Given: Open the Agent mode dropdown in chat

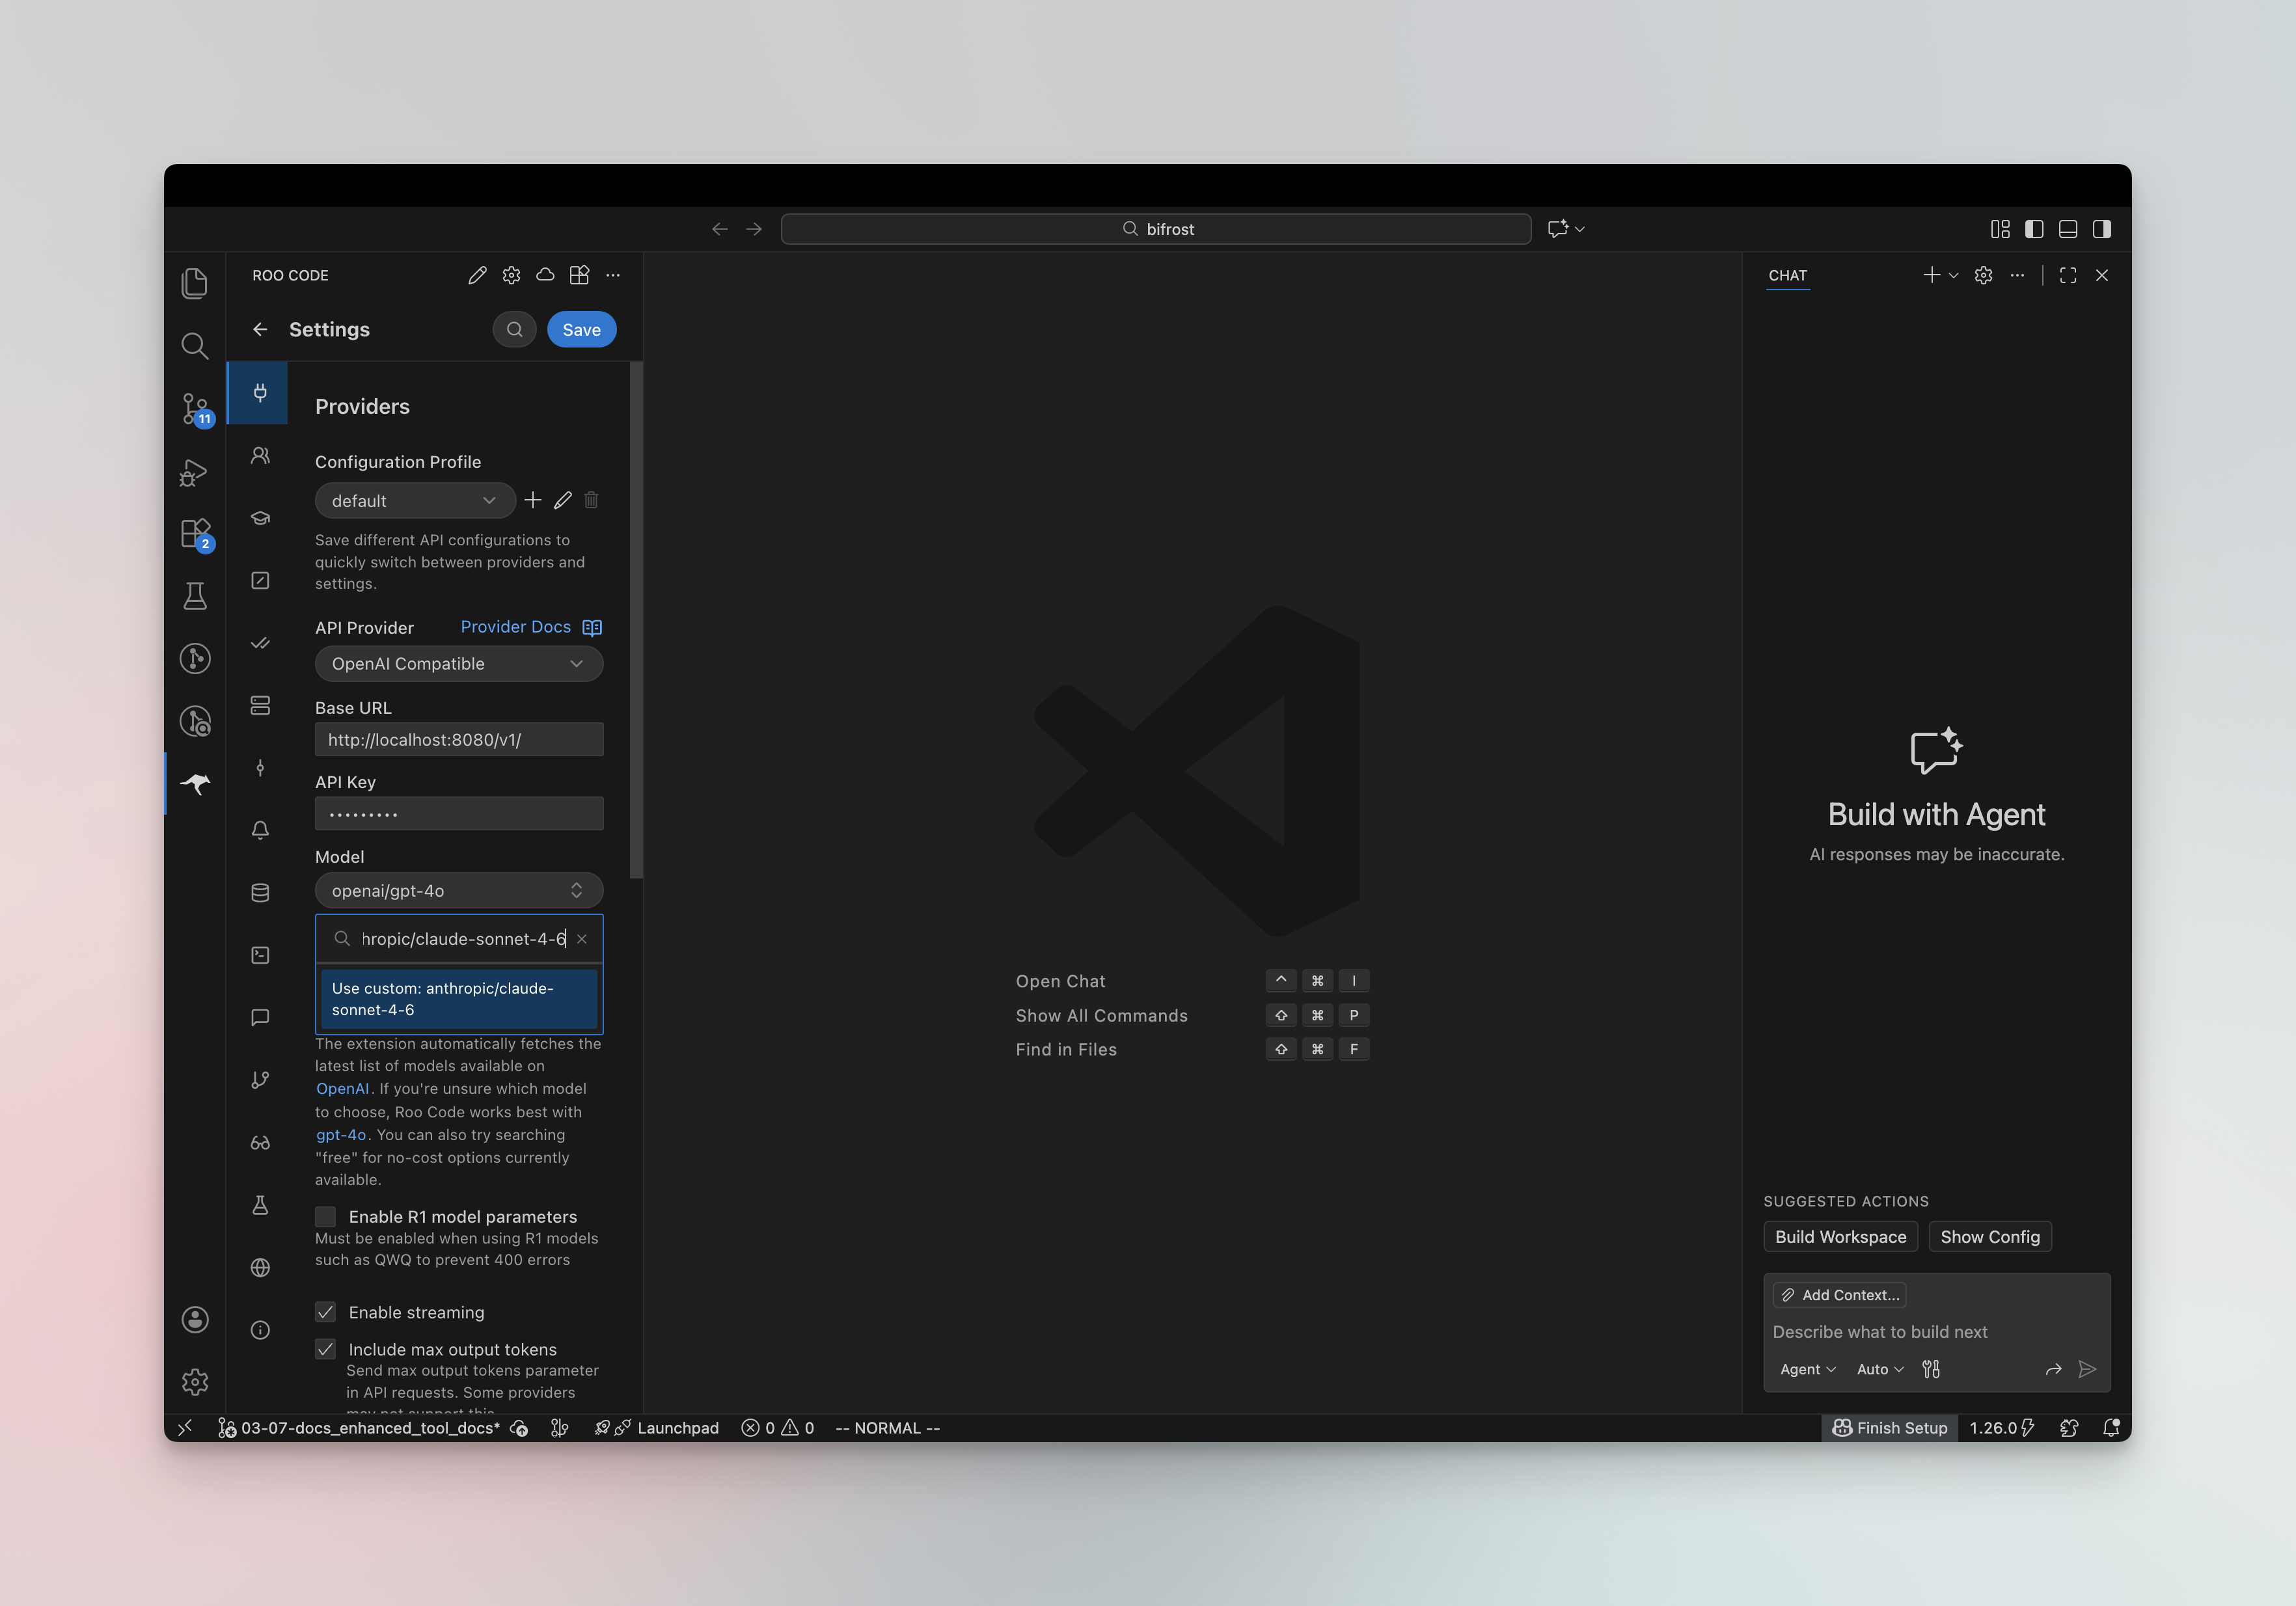Looking at the screenshot, I should point(1807,1369).
